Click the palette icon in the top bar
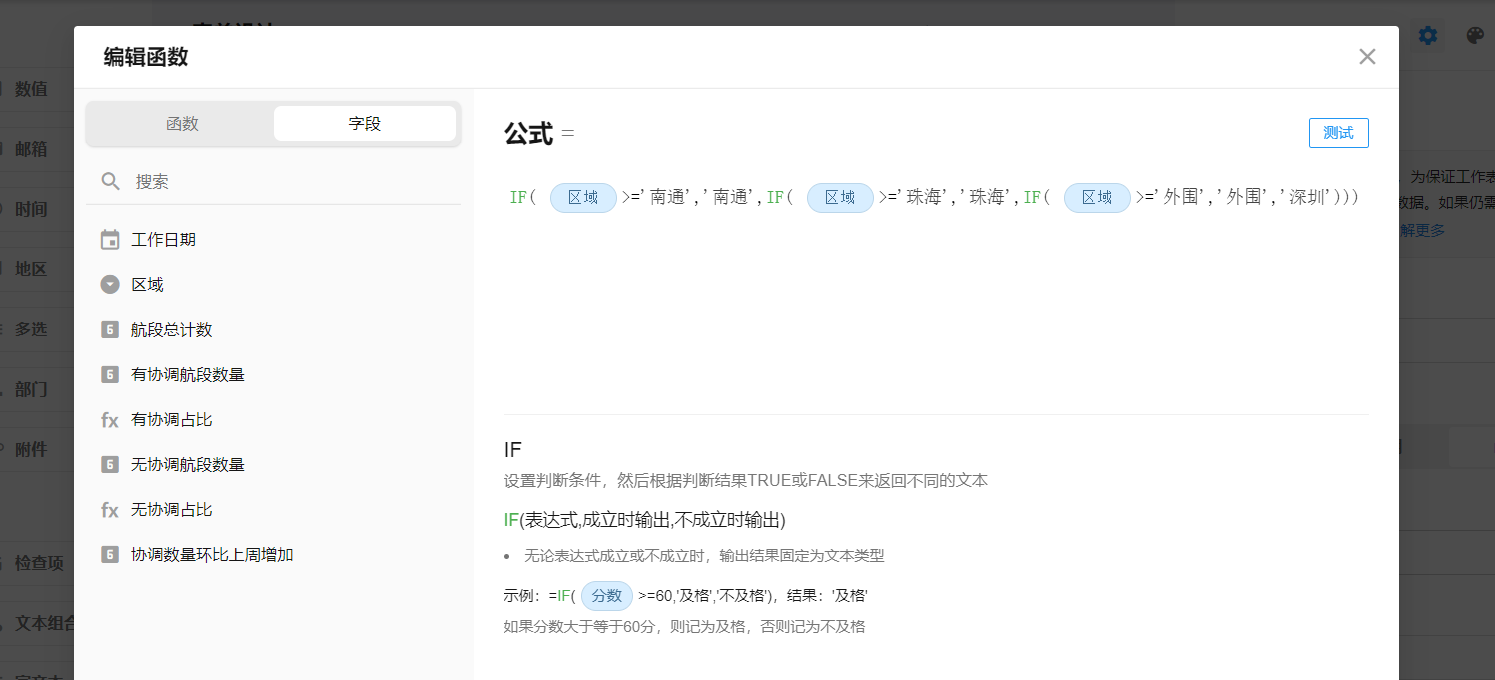The height and width of the screenshot is (680, 1495). click(x=1474, y=35)
